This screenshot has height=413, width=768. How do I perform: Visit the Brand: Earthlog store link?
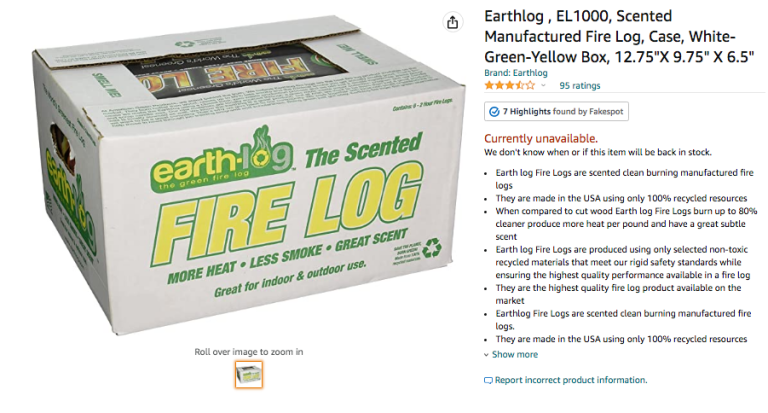516,73
